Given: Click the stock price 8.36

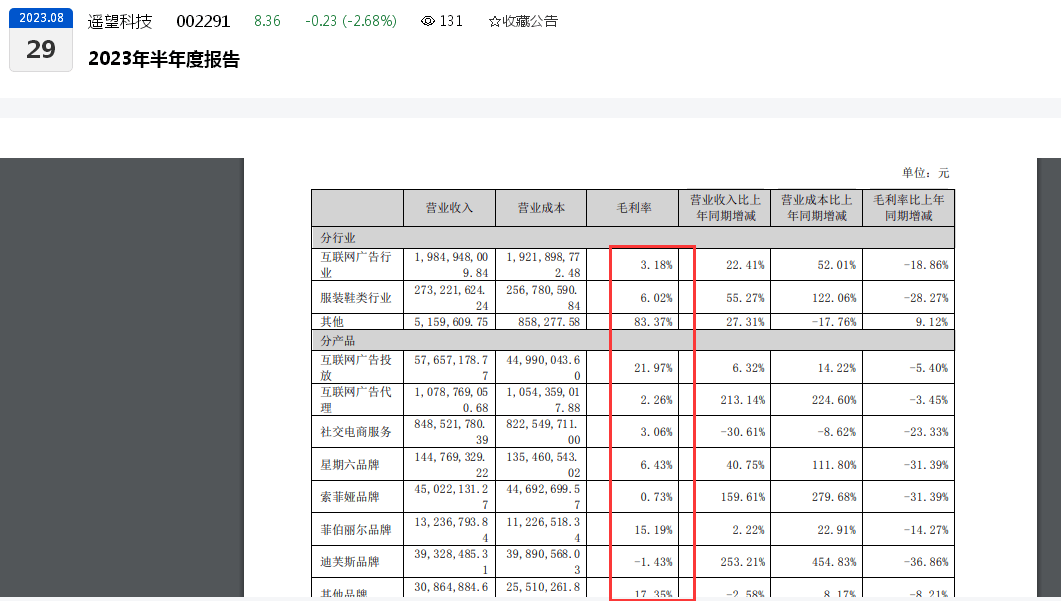Looking at the screenshot, I should [x=267, y=22].
